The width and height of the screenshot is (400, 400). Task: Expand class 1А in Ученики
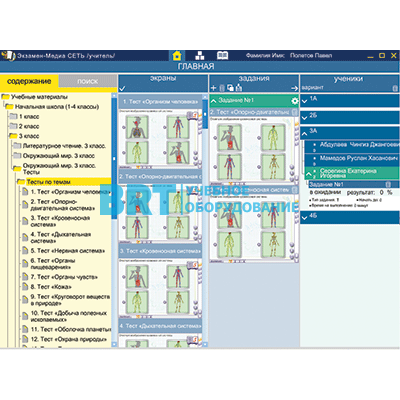[304, 100]
